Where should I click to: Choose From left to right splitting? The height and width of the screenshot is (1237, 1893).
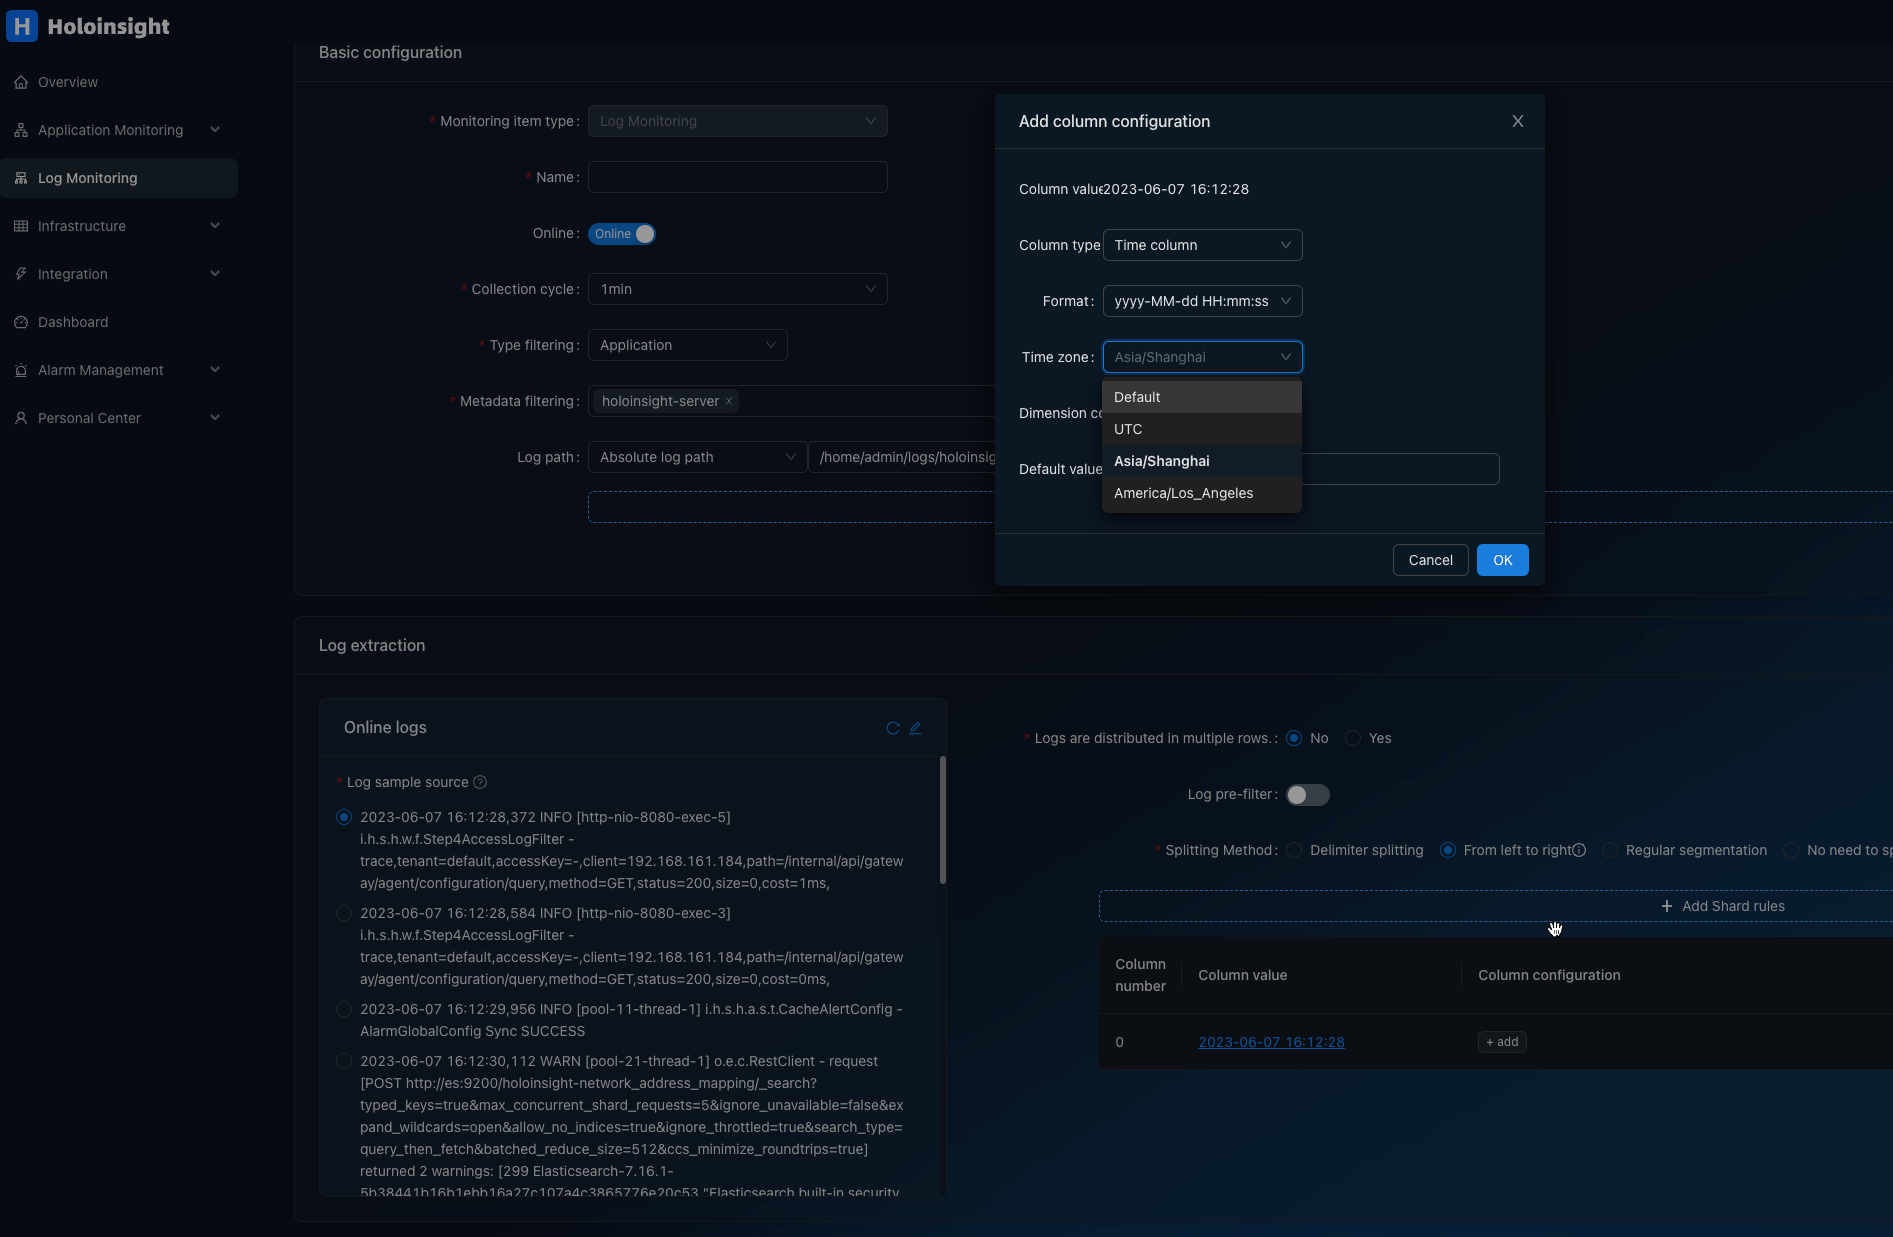(1447, 850)
